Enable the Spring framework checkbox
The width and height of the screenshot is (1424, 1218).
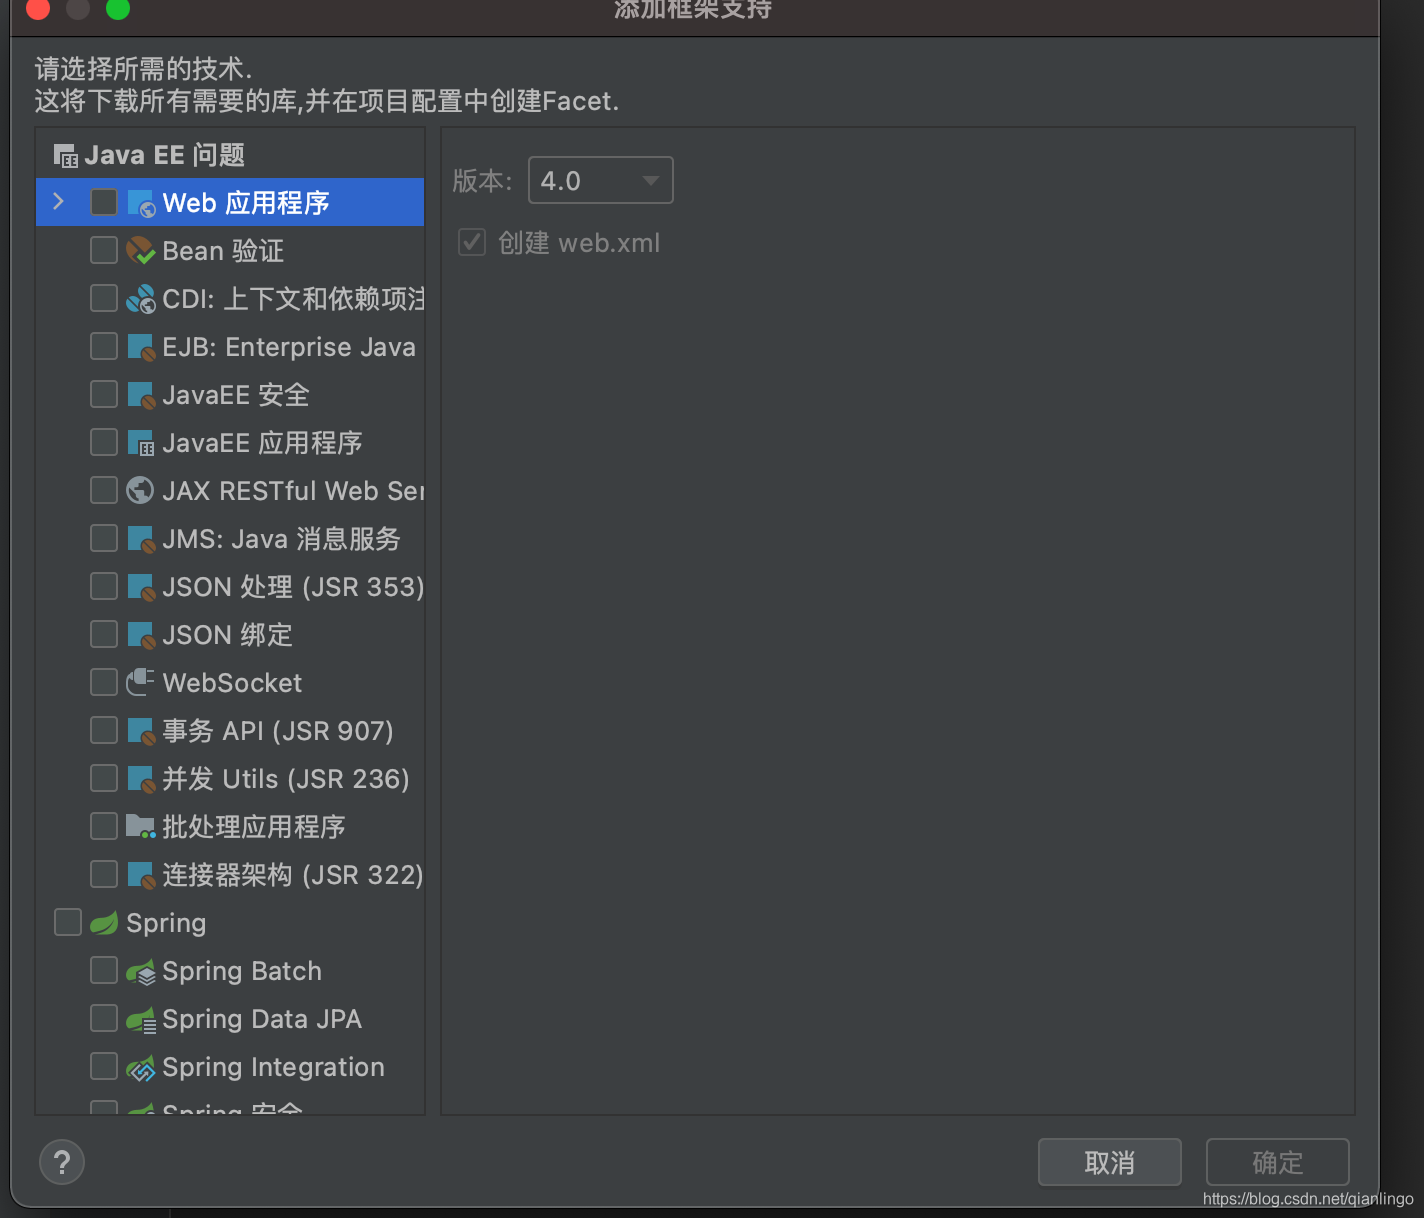[x=68, y=923]
